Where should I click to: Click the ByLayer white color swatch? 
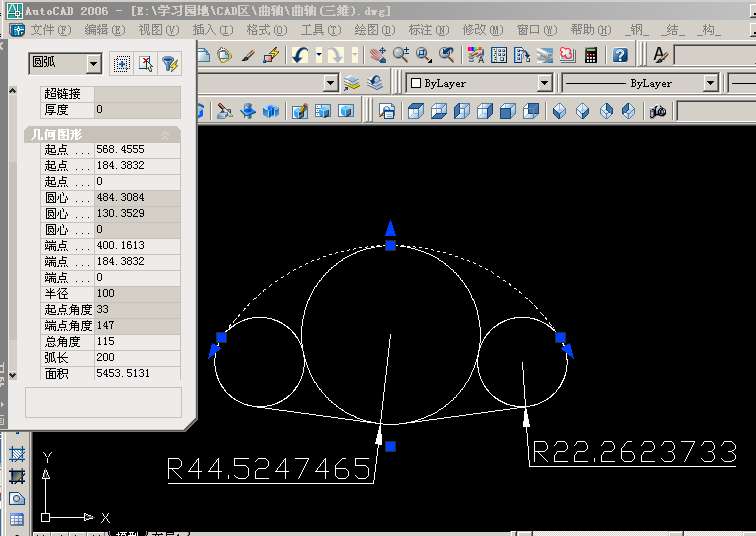tap(416, 83)
